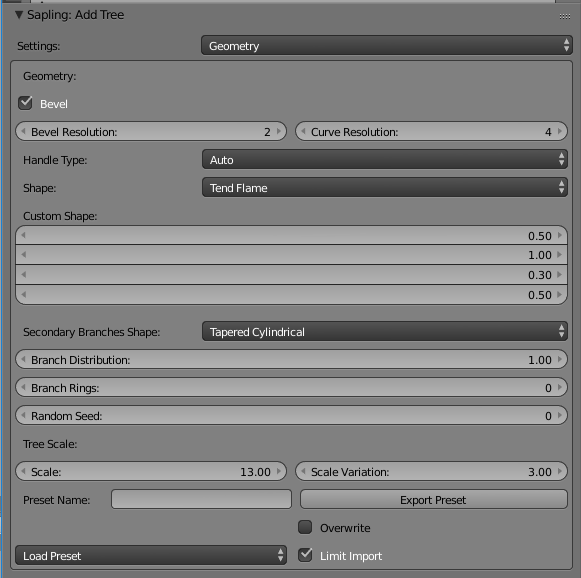Disable the Limit Import checkbox
The image size is (581, 578).
tap(305, 555)
